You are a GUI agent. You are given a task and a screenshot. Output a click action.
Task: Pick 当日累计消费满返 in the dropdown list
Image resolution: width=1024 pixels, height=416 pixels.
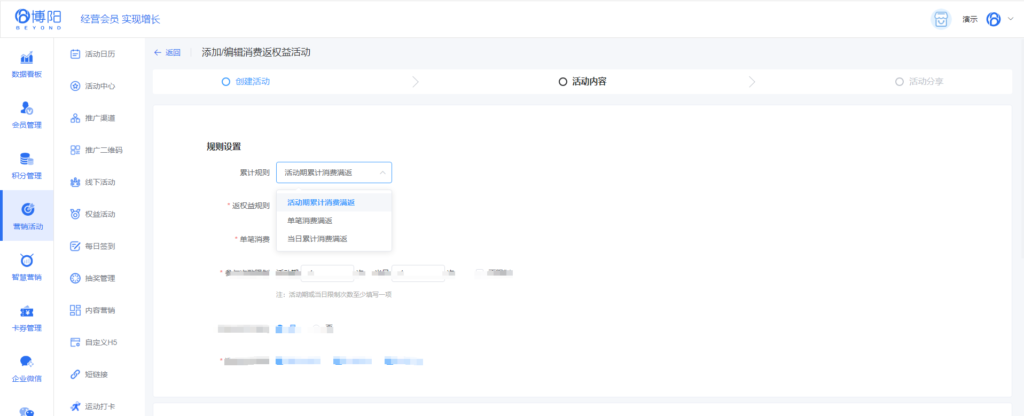click(x=317, y=239)
